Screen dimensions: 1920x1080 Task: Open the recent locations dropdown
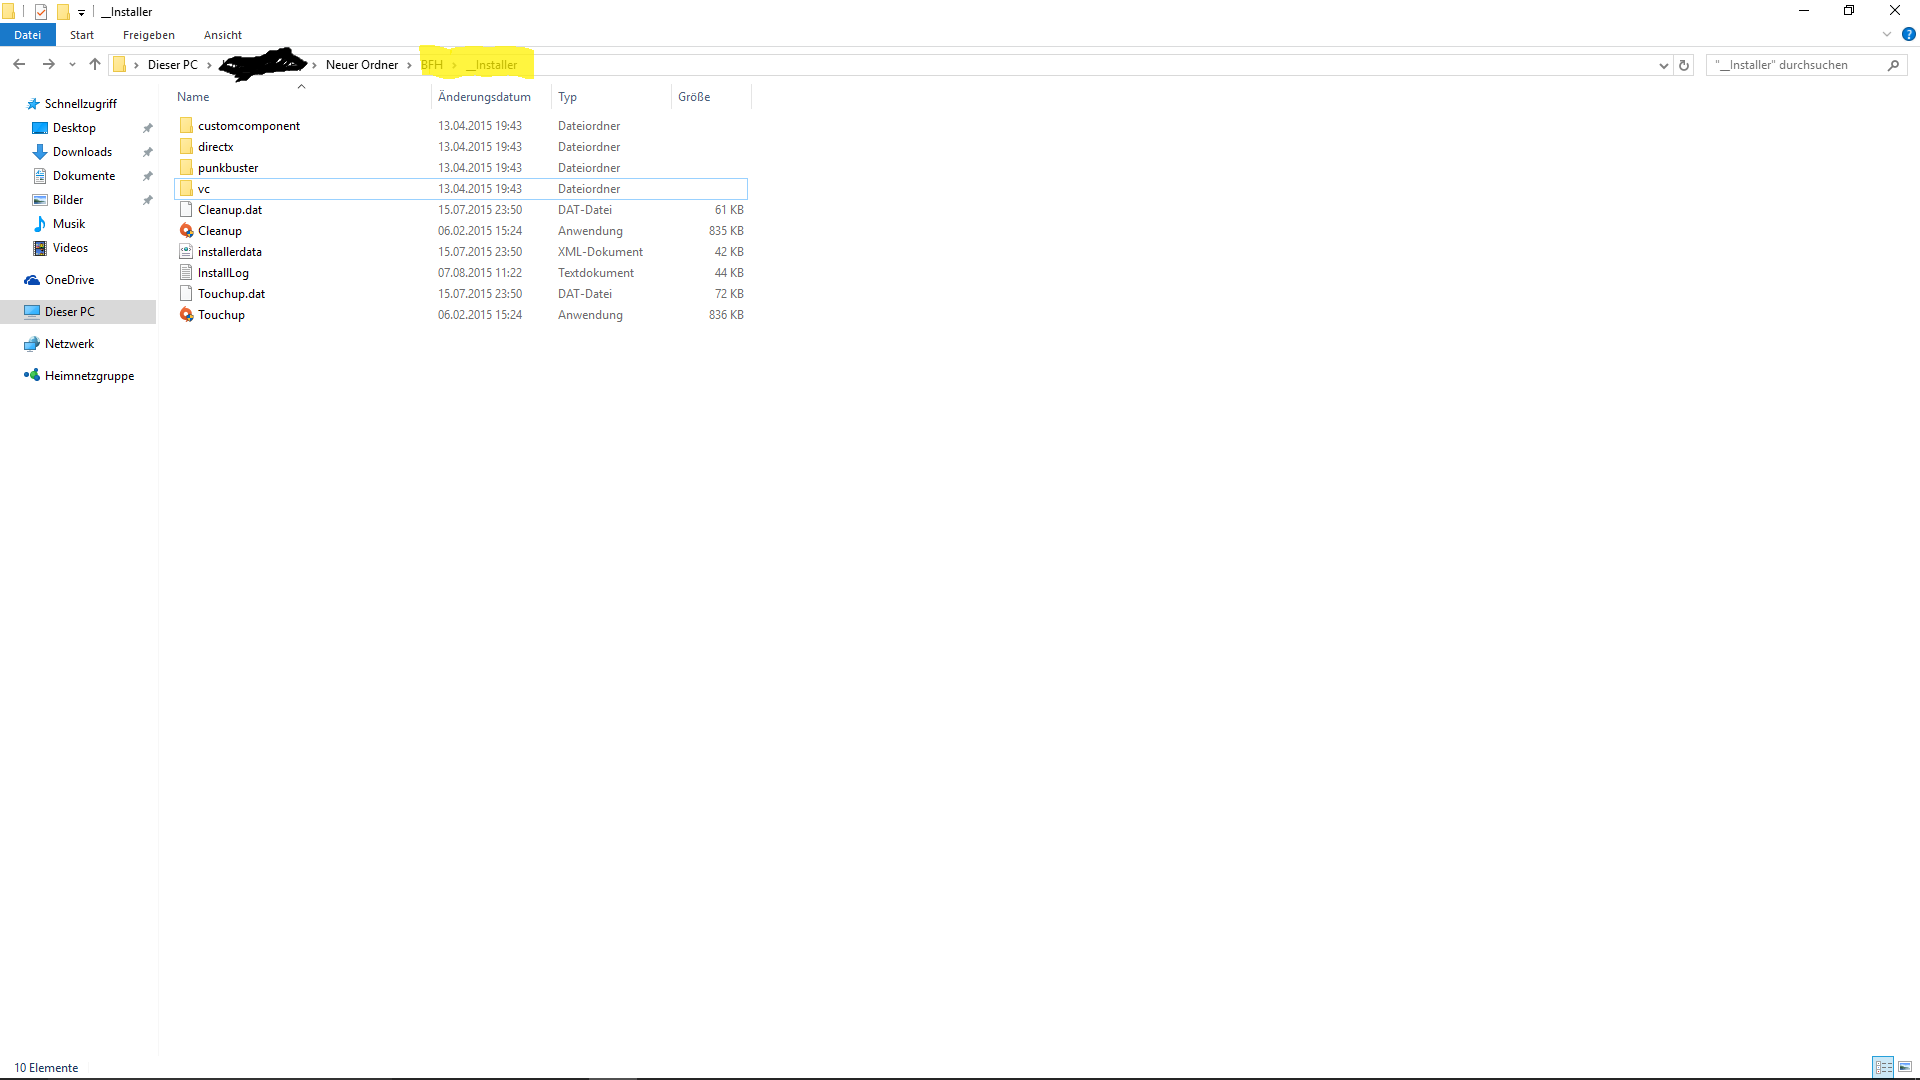(x=72, y=65)
